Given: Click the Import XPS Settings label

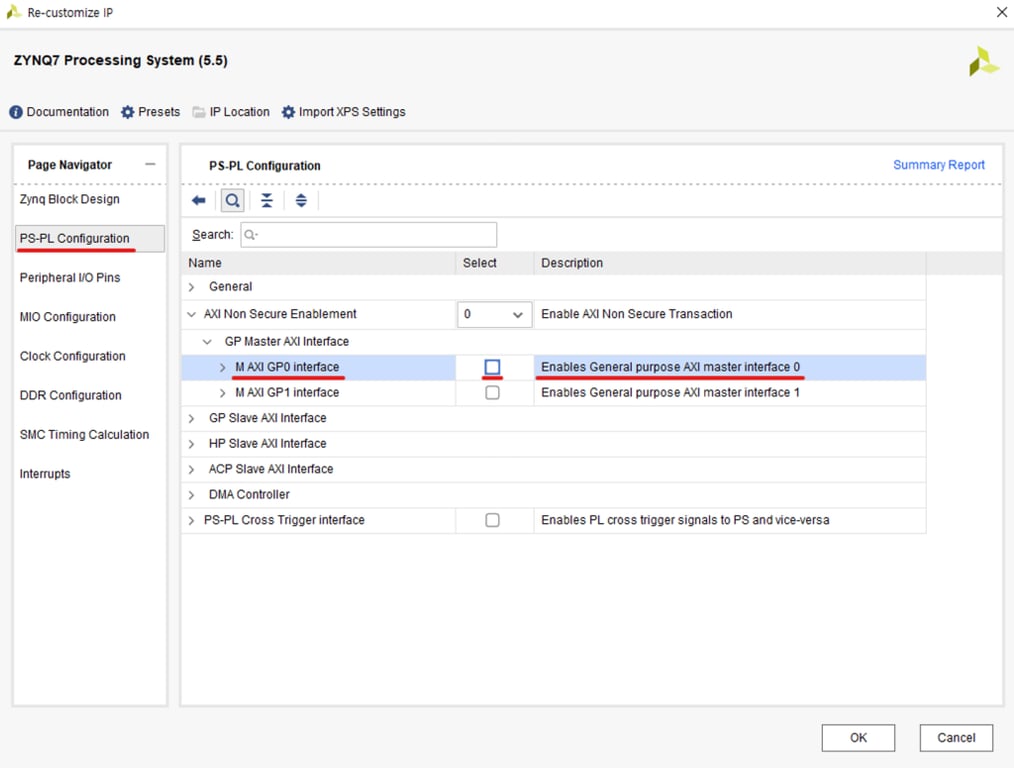Looking at the screenshot, I should click(x=352, y=112).
